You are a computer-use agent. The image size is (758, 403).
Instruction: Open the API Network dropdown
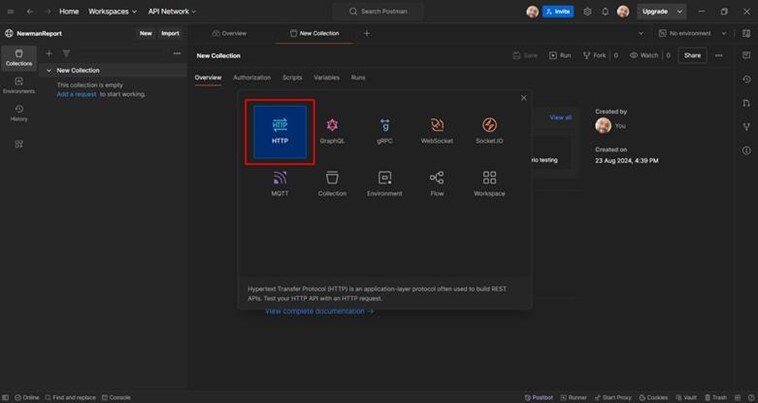(x=171, y=11)
